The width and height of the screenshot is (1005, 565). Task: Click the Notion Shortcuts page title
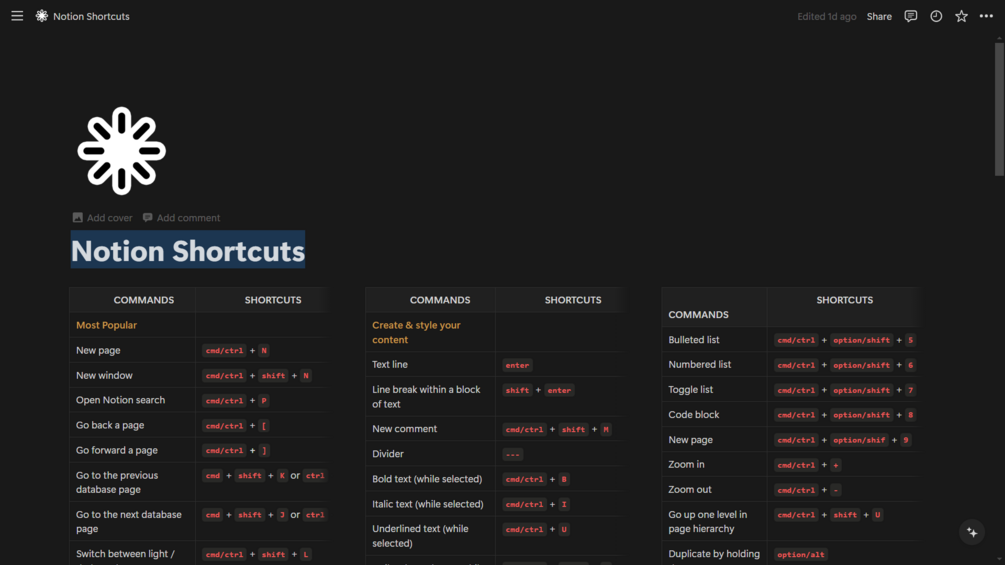tap(188, 250)
